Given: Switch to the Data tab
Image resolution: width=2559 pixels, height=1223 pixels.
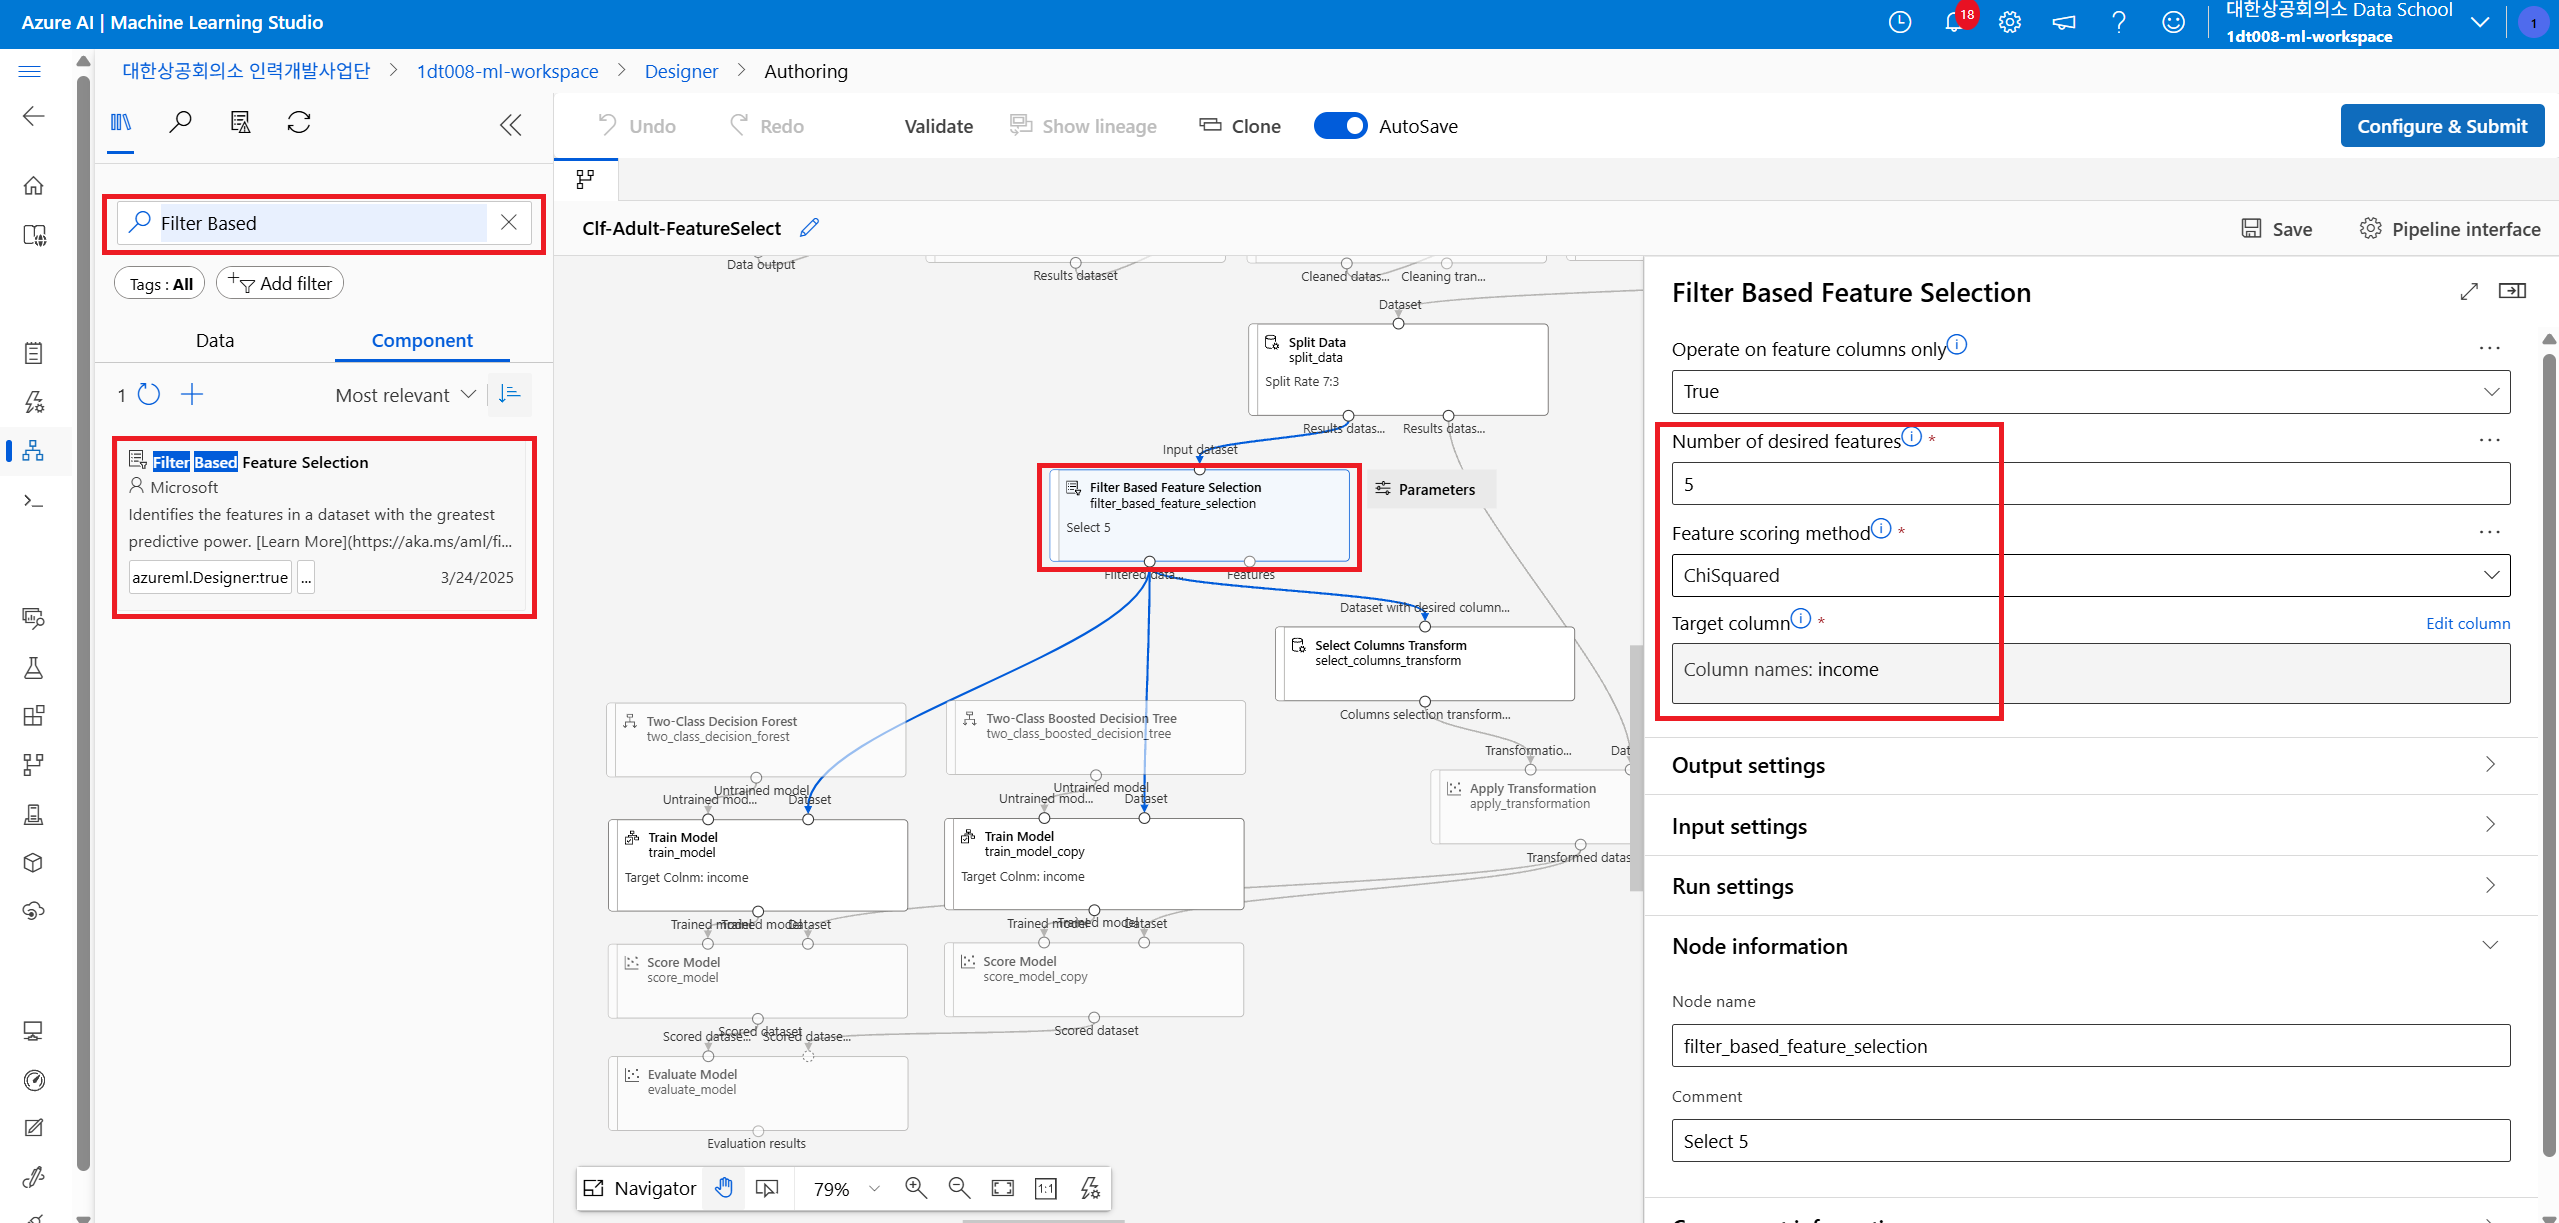Looking at the screenshot, I should pyautogui.click(x=214, y=340).
